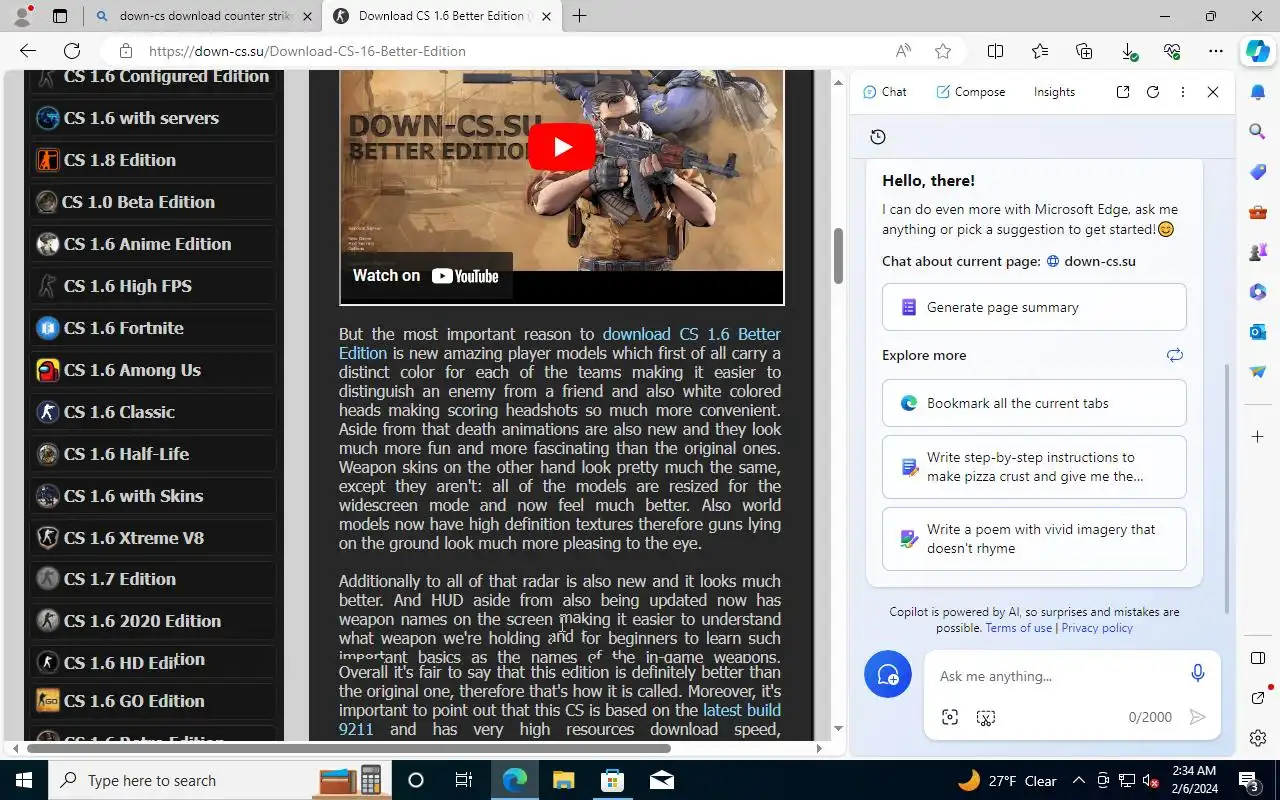The height and width of the screenshot is (800, 1280).
Task: Open CS 1.6 Anime Edition menu item
Action: [154, 244]
